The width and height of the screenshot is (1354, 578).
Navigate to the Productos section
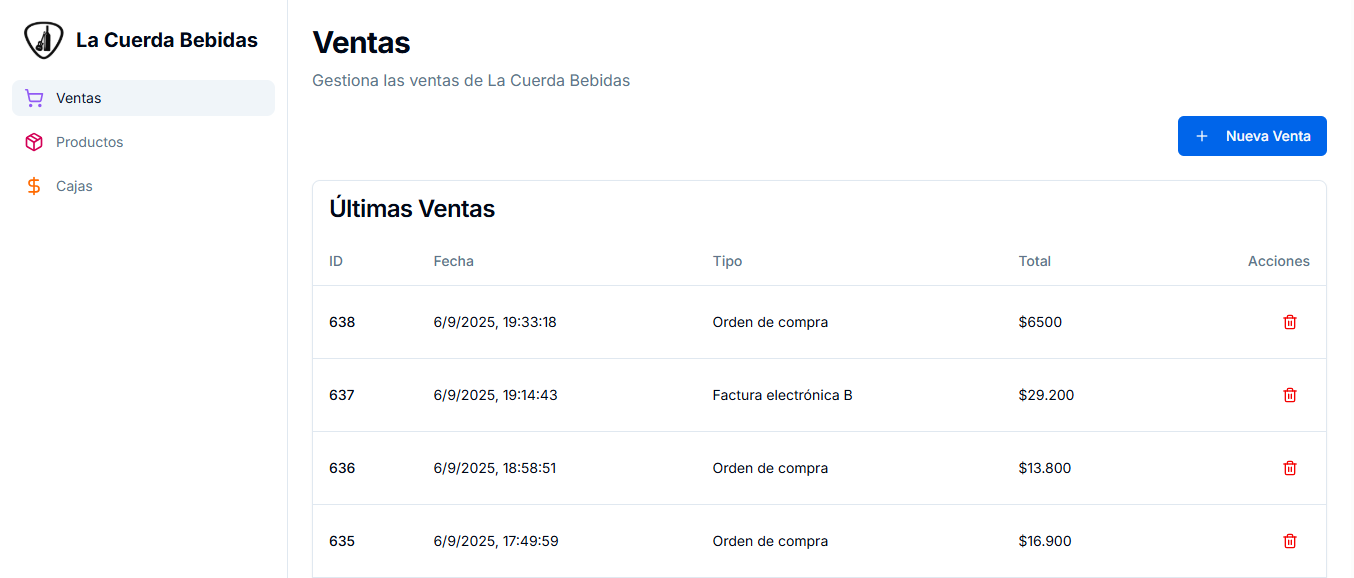(89, 141)
